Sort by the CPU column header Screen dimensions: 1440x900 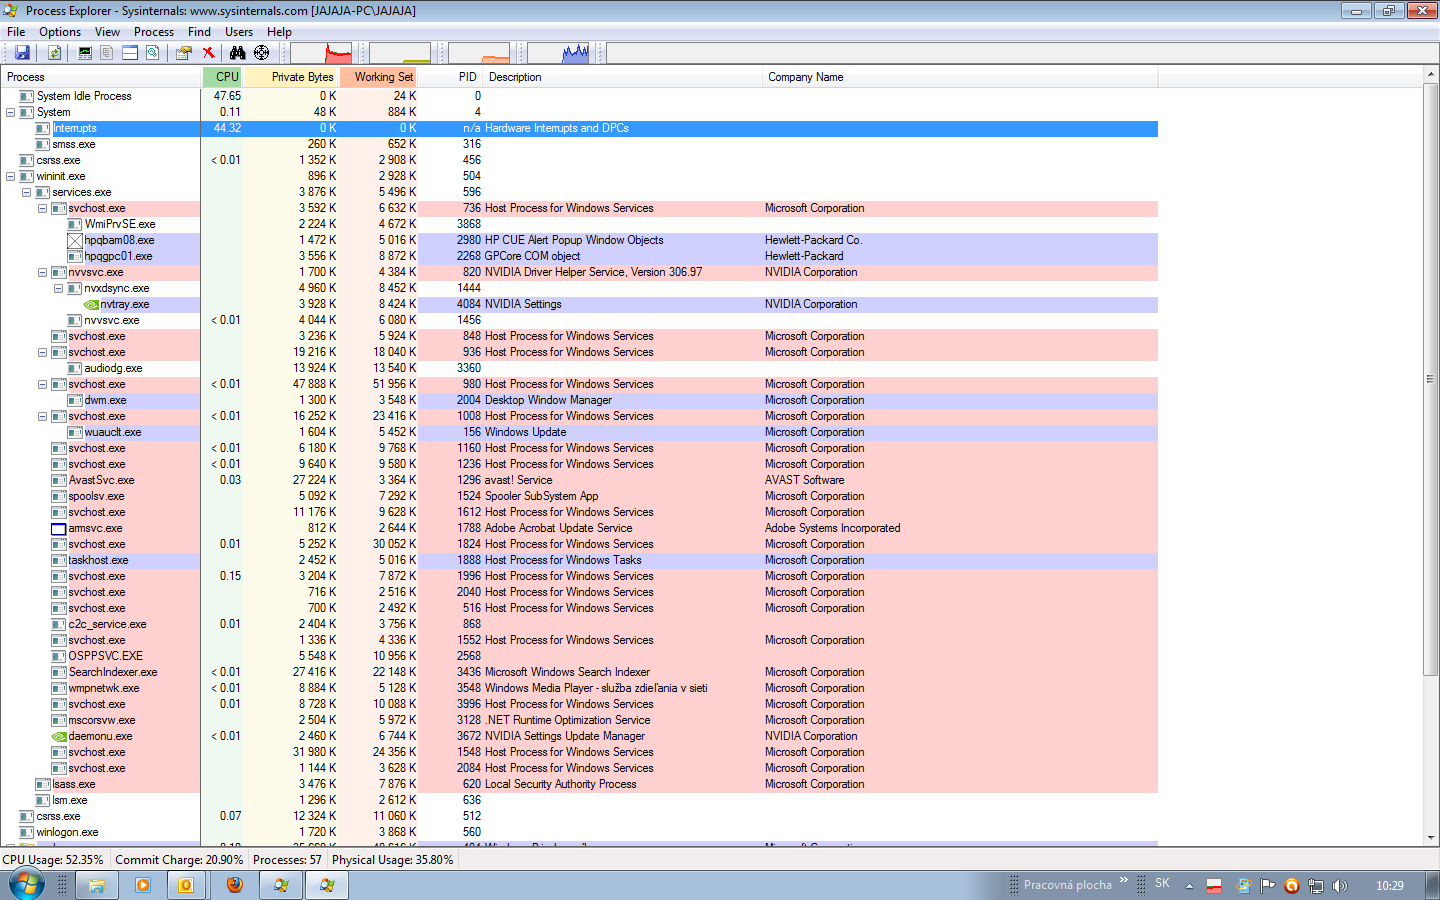223,77
